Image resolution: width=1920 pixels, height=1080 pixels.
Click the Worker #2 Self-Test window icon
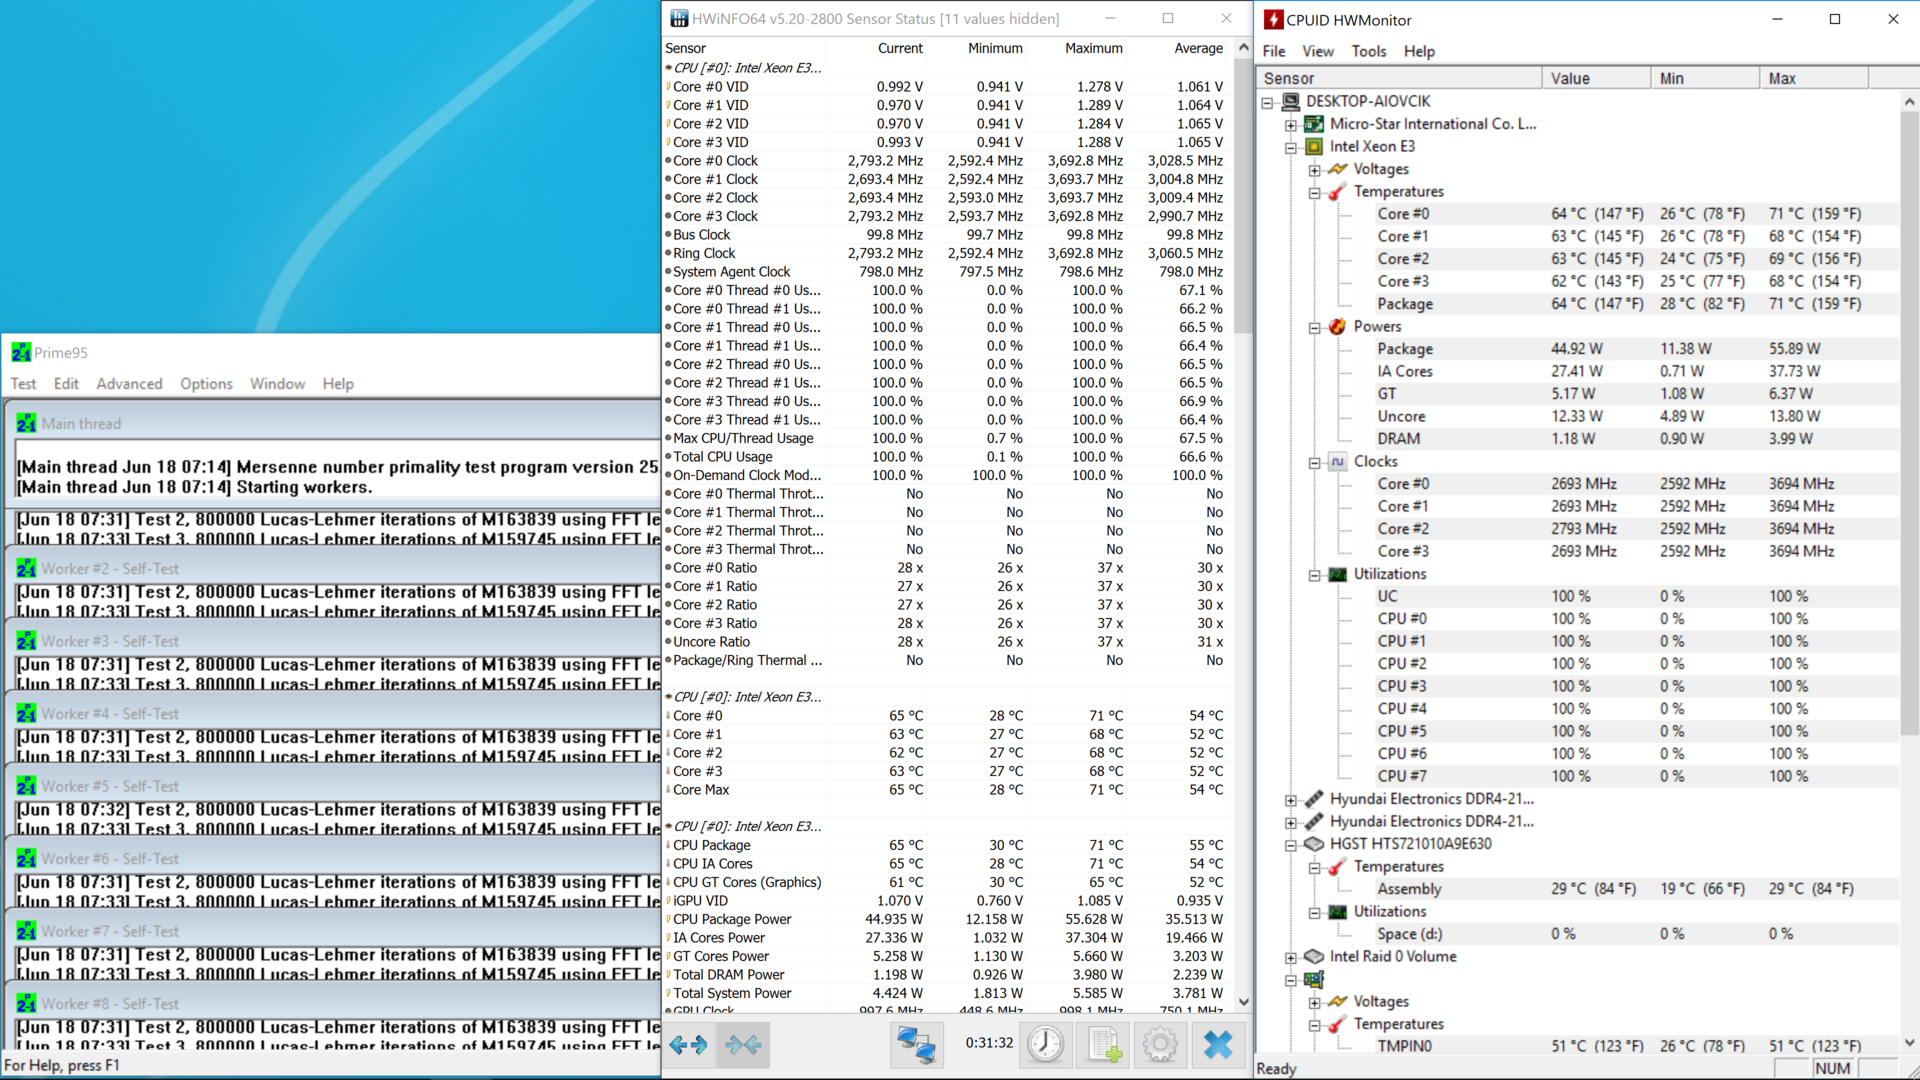click(x=26, y=569)
